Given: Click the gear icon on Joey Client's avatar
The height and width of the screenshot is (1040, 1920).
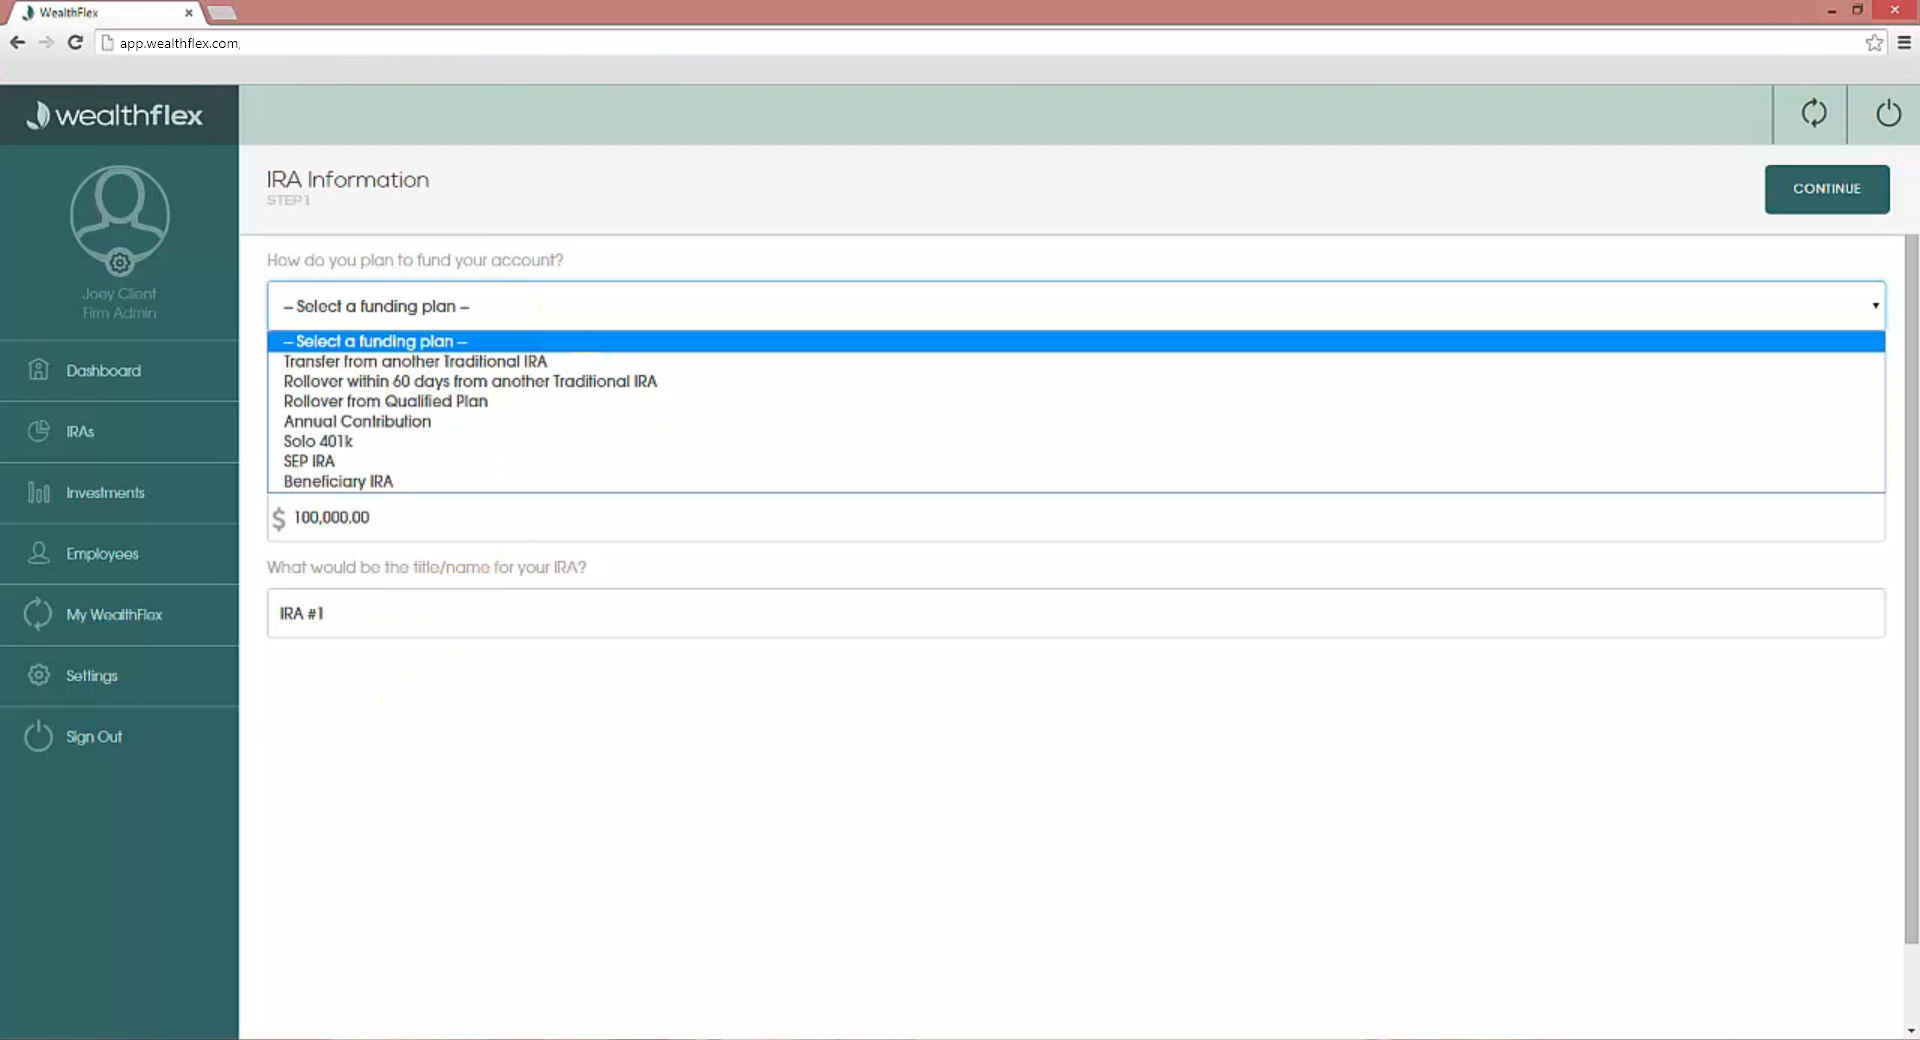Looking at the screenshot, I should [x=118, y=263].
